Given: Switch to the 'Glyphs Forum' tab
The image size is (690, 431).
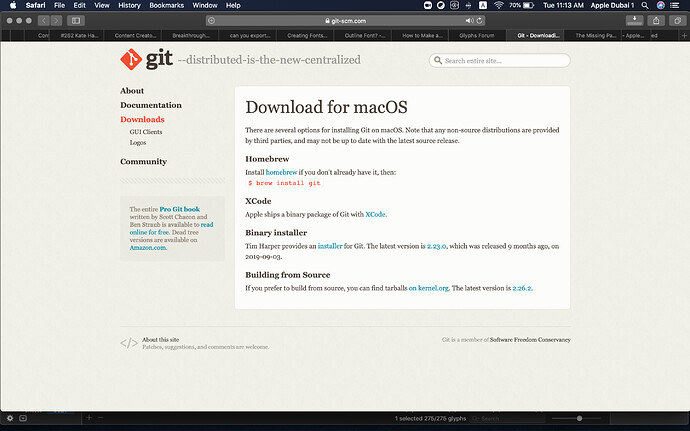Looking at the screenshot, I should pos(477,36).
